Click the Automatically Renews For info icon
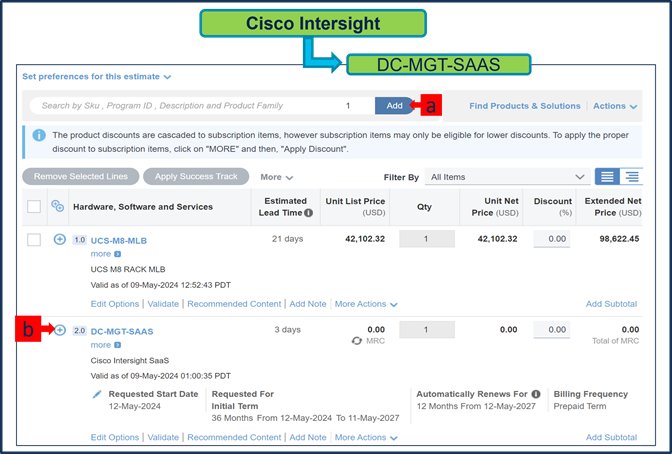Screen dimensions: 672x454 [536, 394]
